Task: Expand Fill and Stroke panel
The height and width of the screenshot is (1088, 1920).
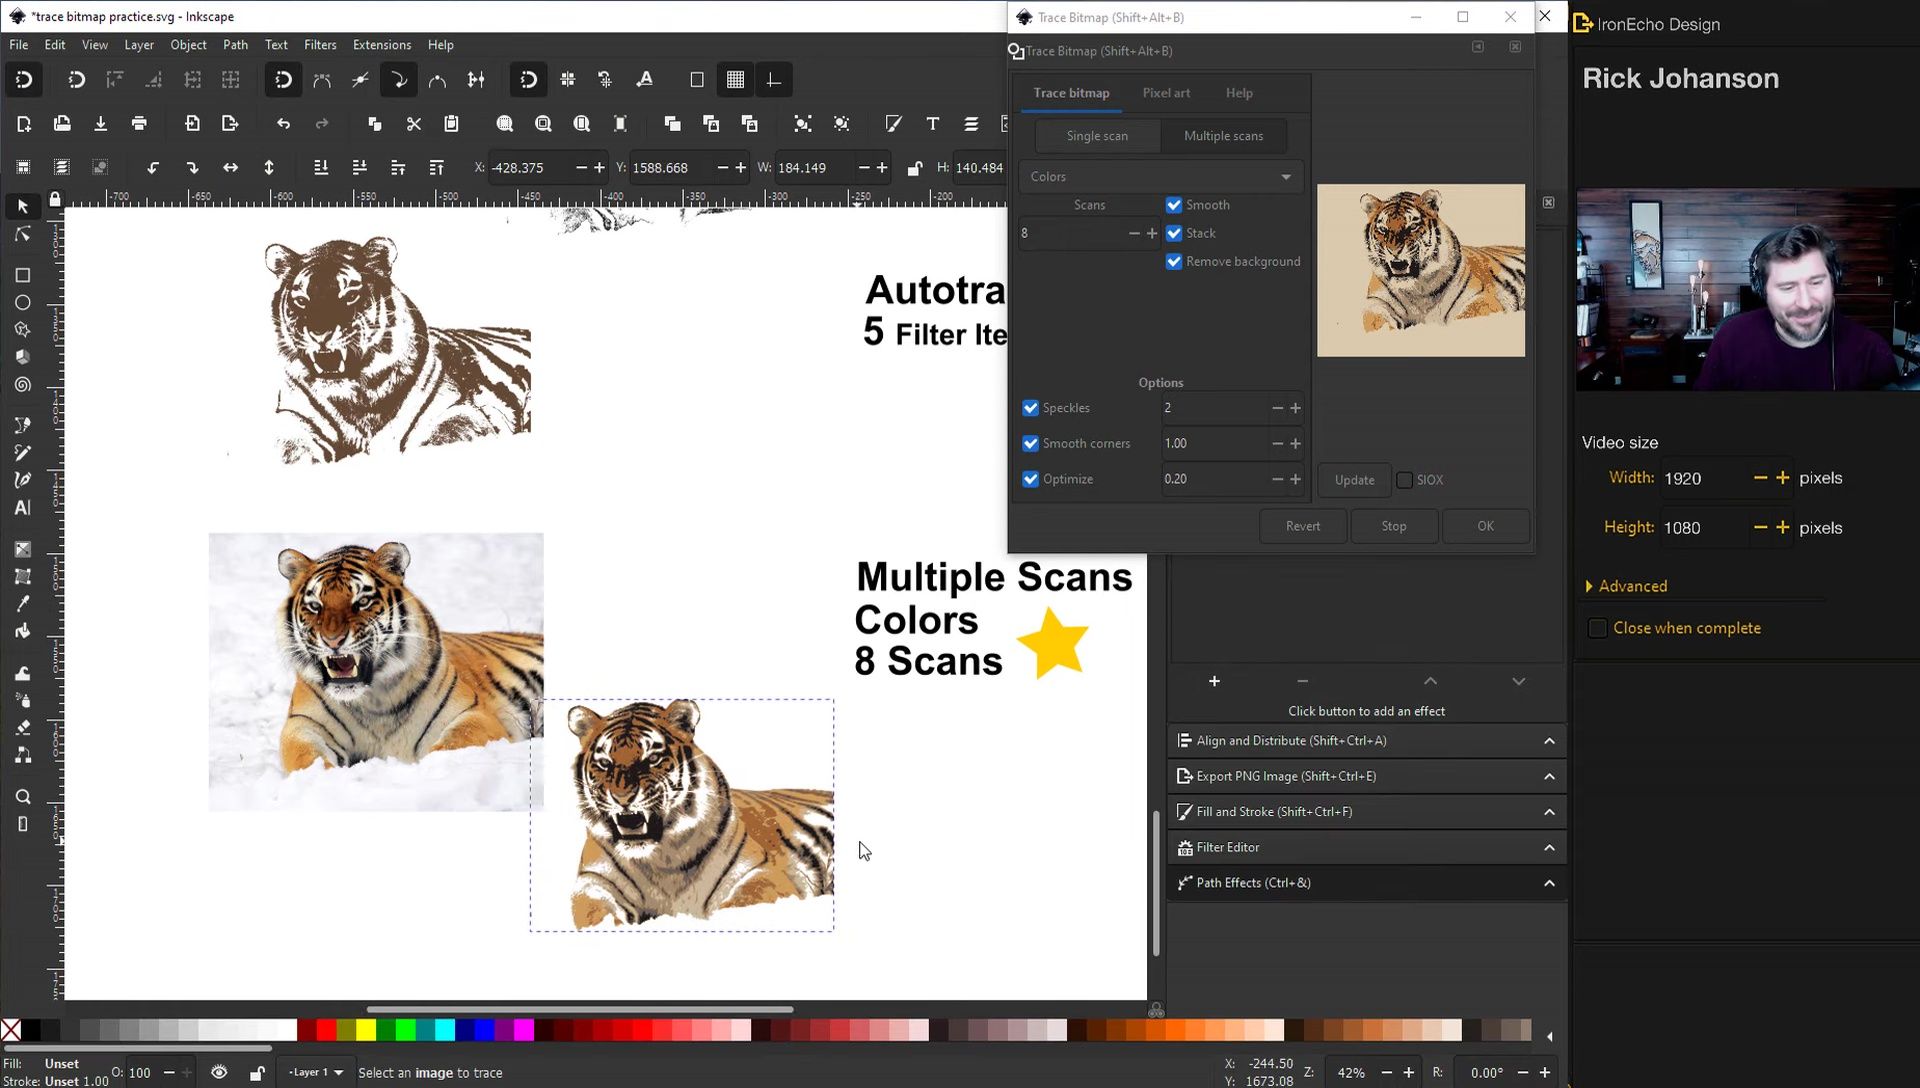Action: coord(1366,812)
